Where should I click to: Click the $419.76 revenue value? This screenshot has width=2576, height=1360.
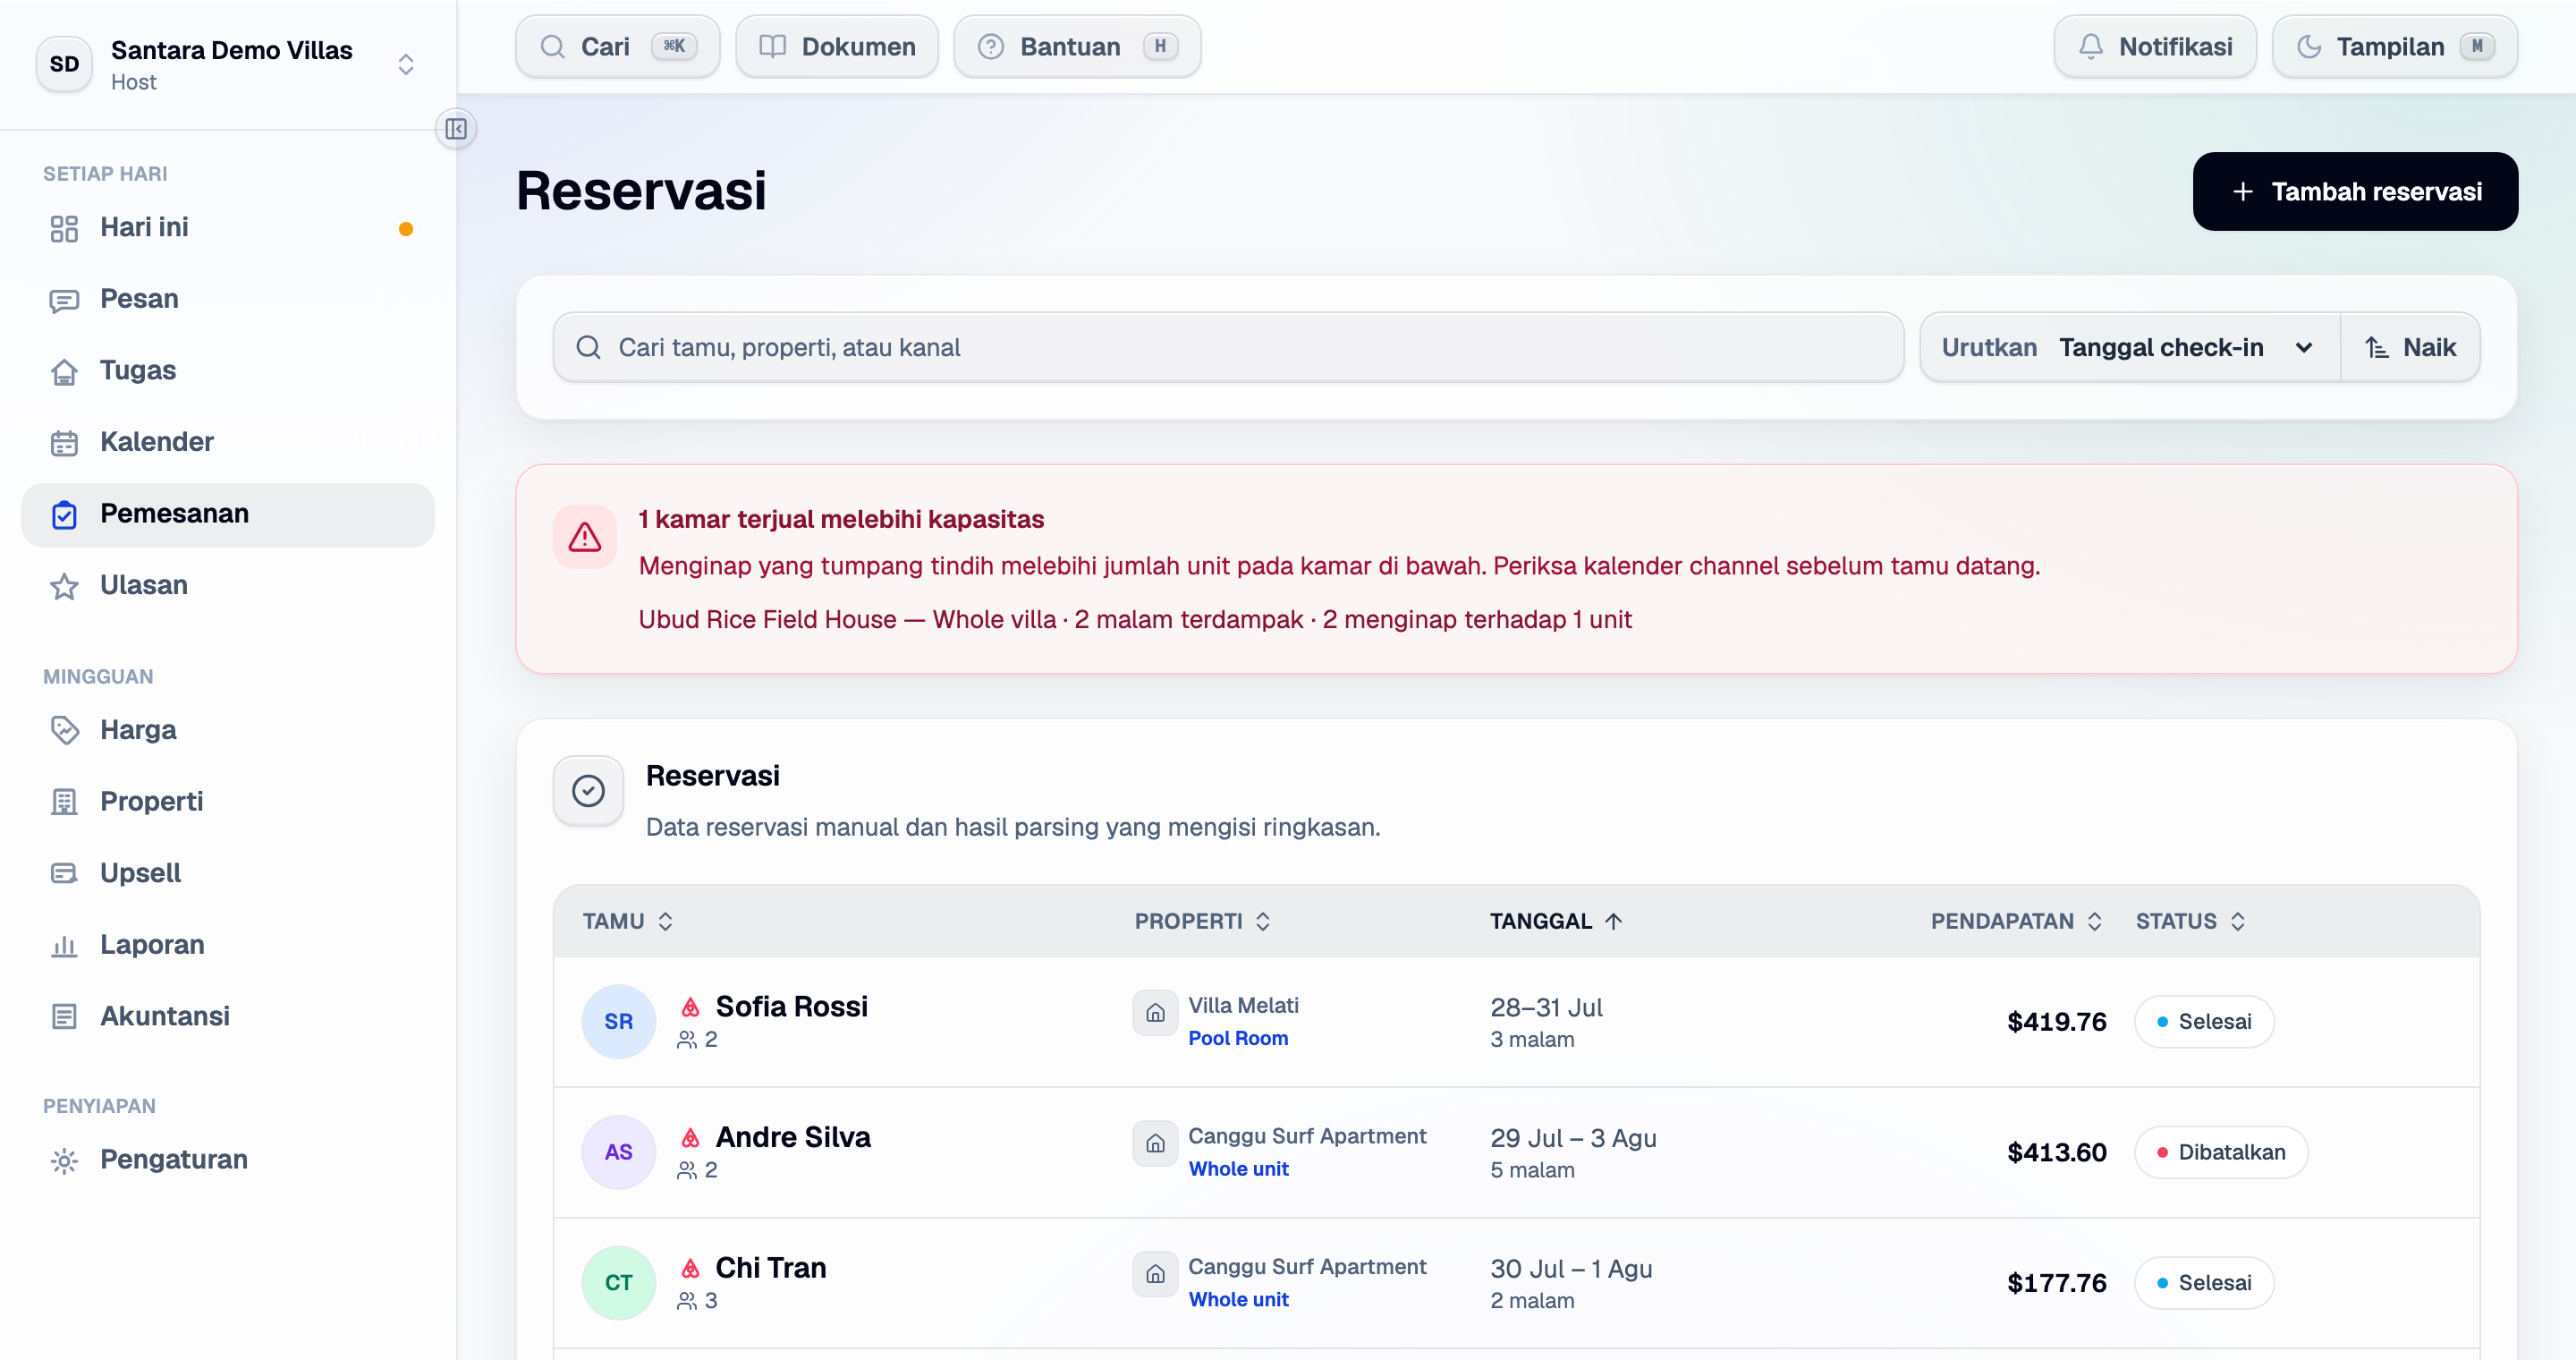pos(2056,1021)
